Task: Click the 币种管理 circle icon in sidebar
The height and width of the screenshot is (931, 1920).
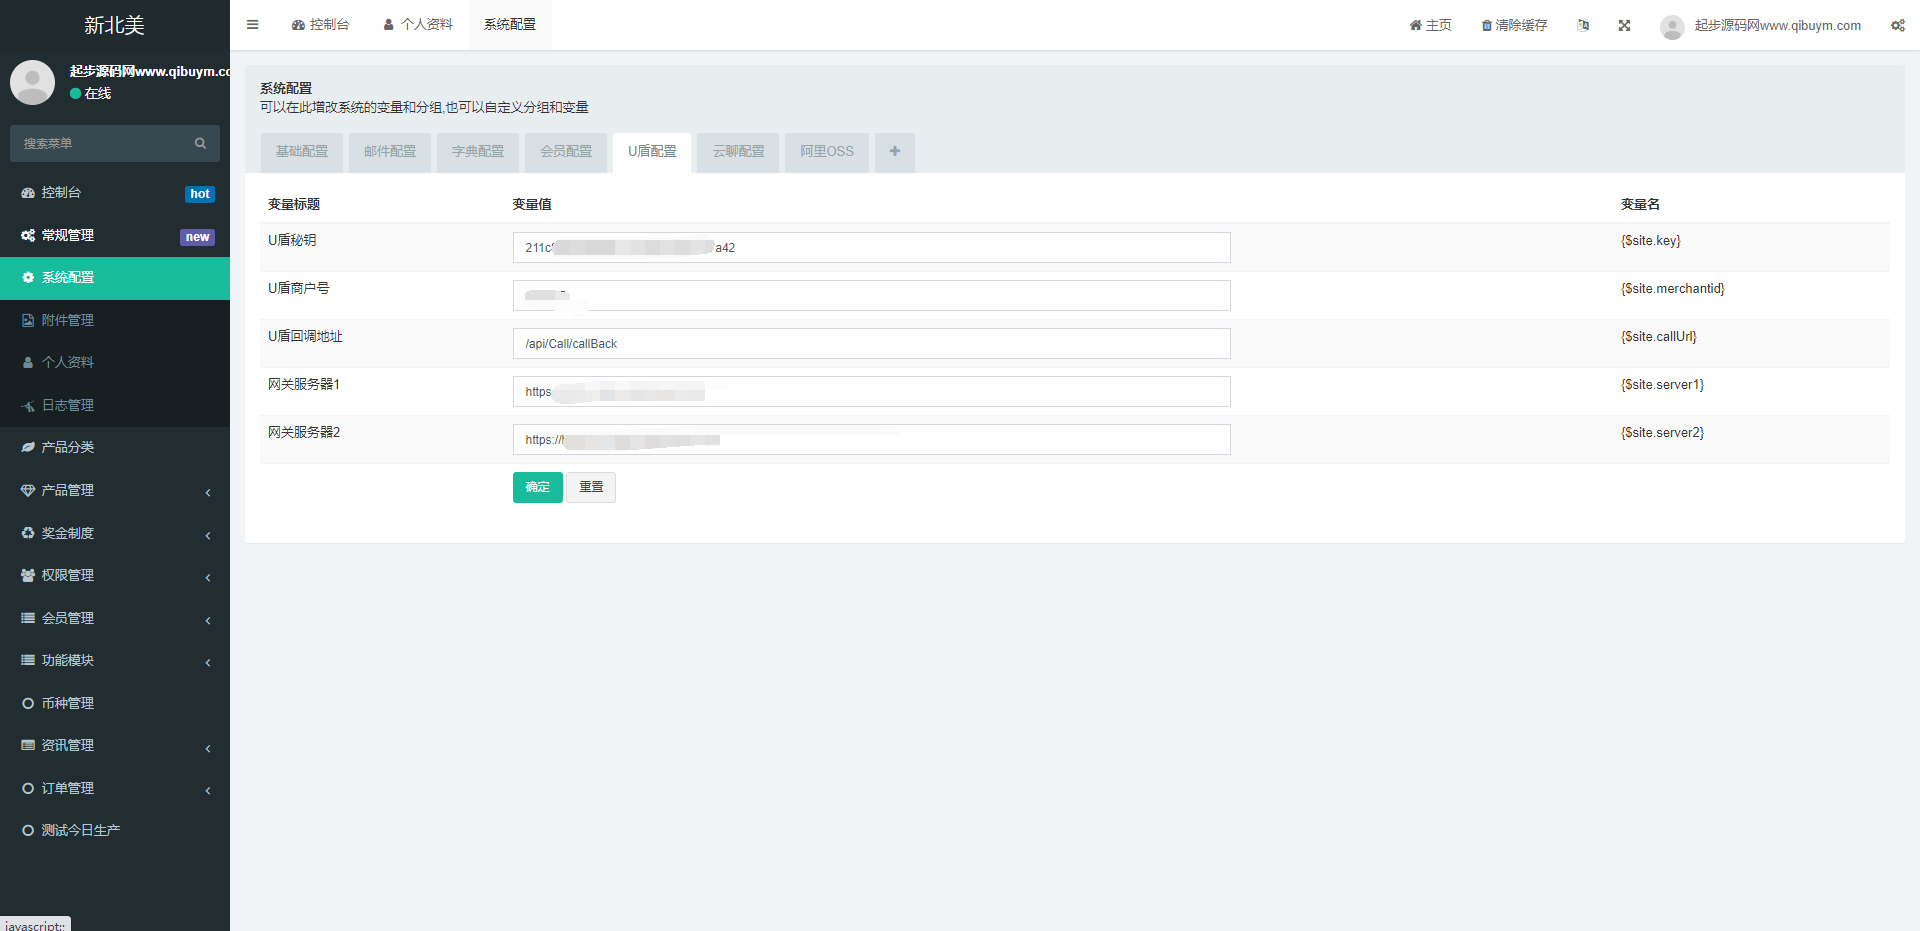Action: click(x=28, y=703)
